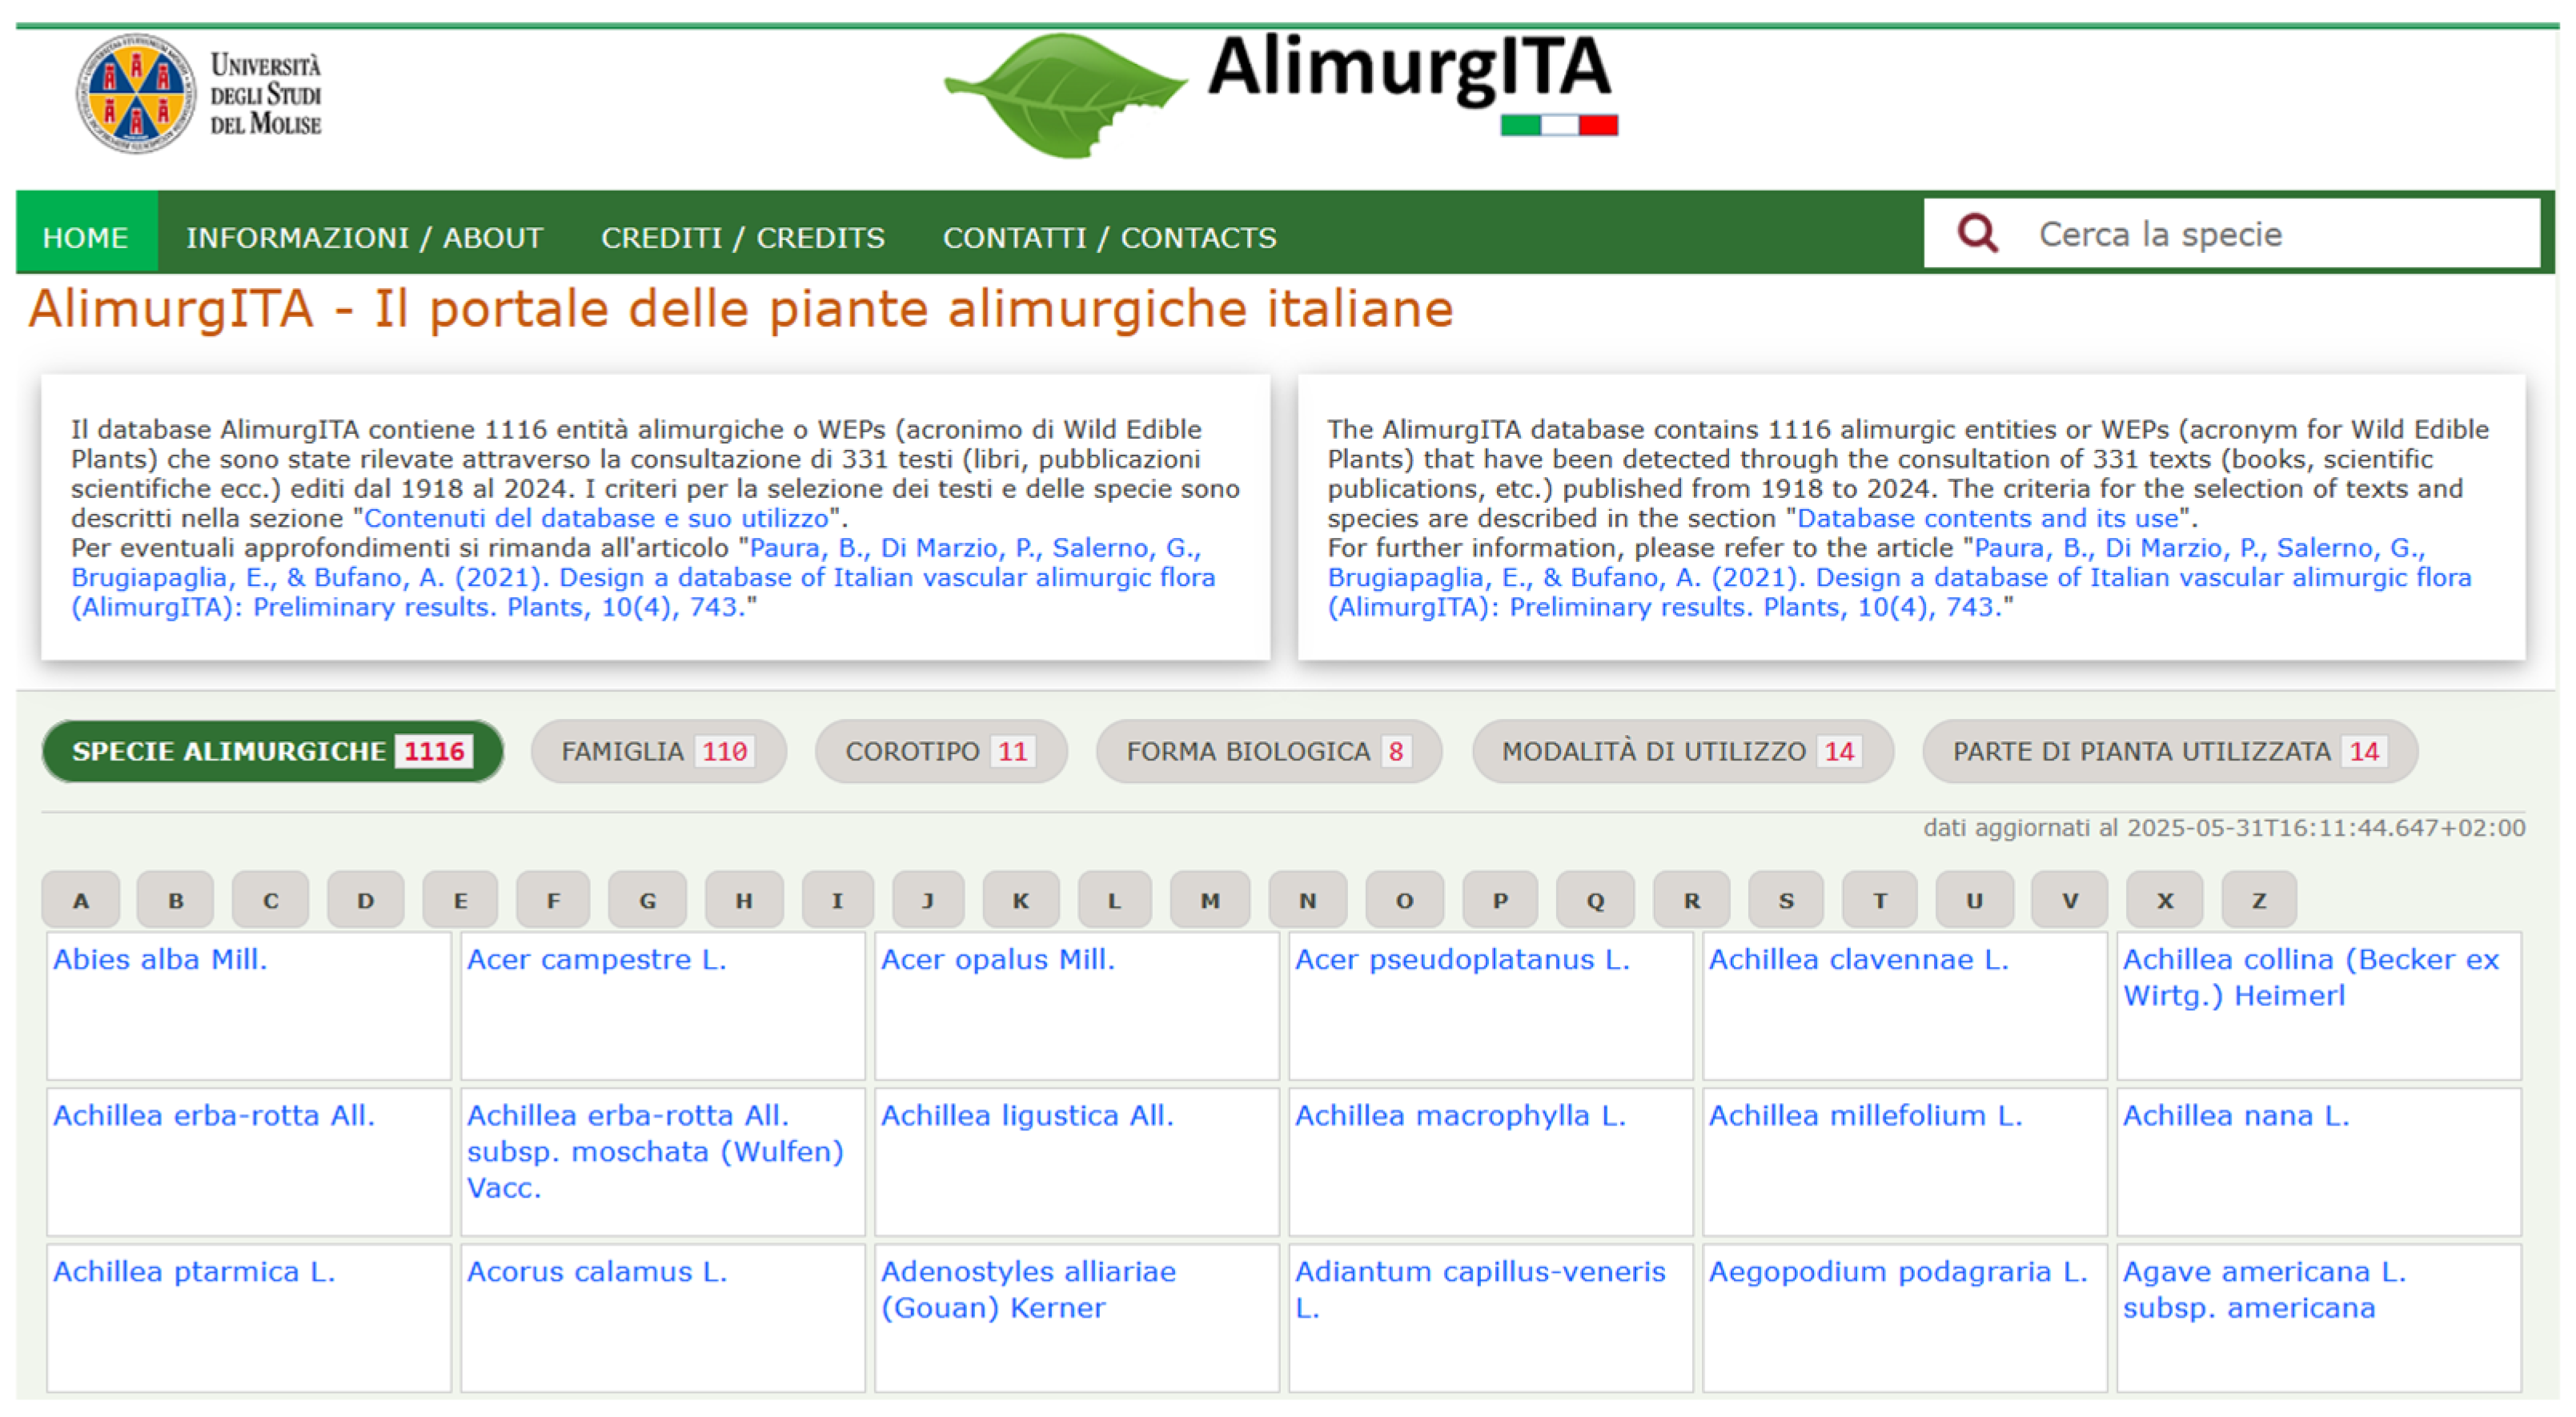
Task: Open Contenuti del database e suo utilizzo link
Action: coord(596,518)
